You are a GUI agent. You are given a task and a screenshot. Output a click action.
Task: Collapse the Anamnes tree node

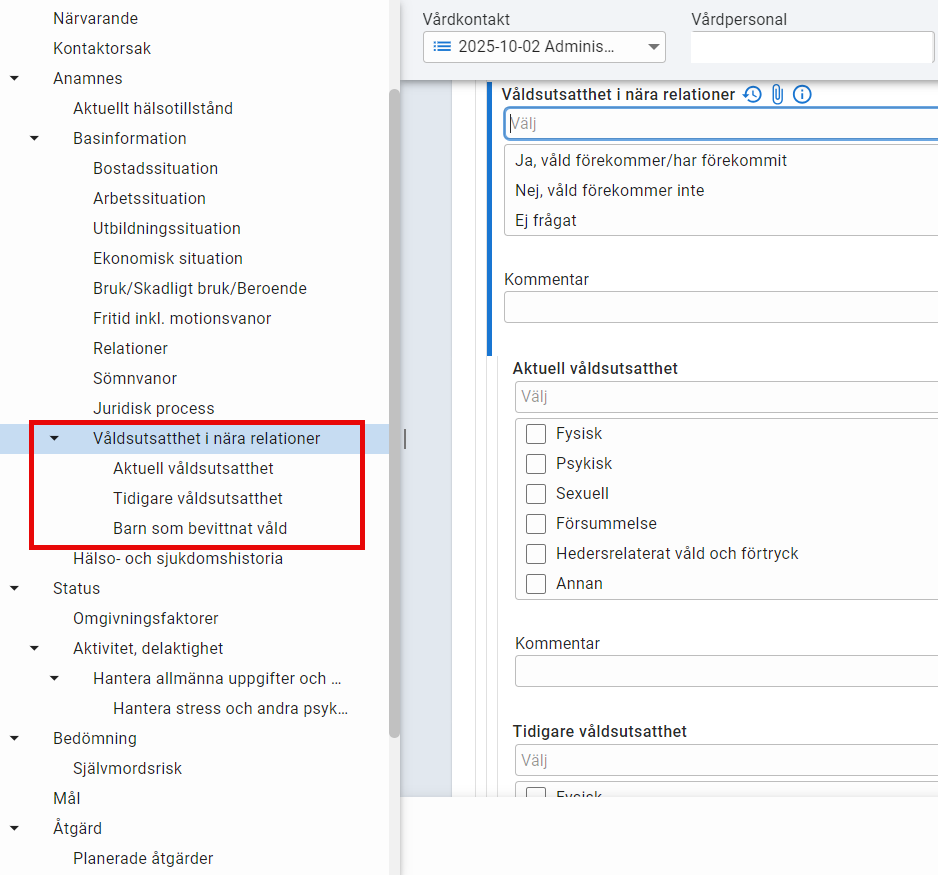click(15, 78)
